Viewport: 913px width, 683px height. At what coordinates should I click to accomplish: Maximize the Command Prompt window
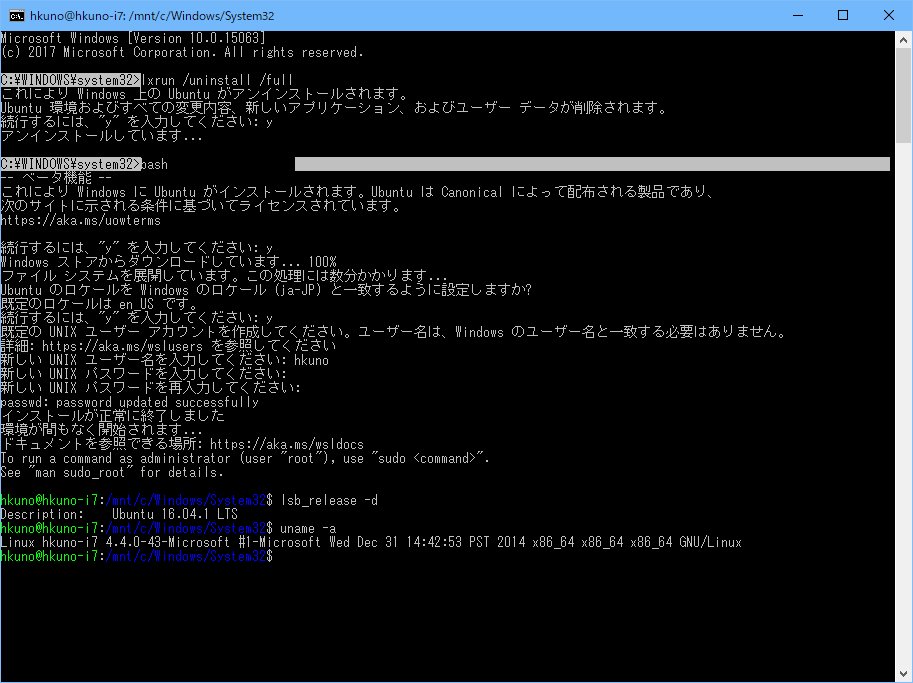[843, 15]
